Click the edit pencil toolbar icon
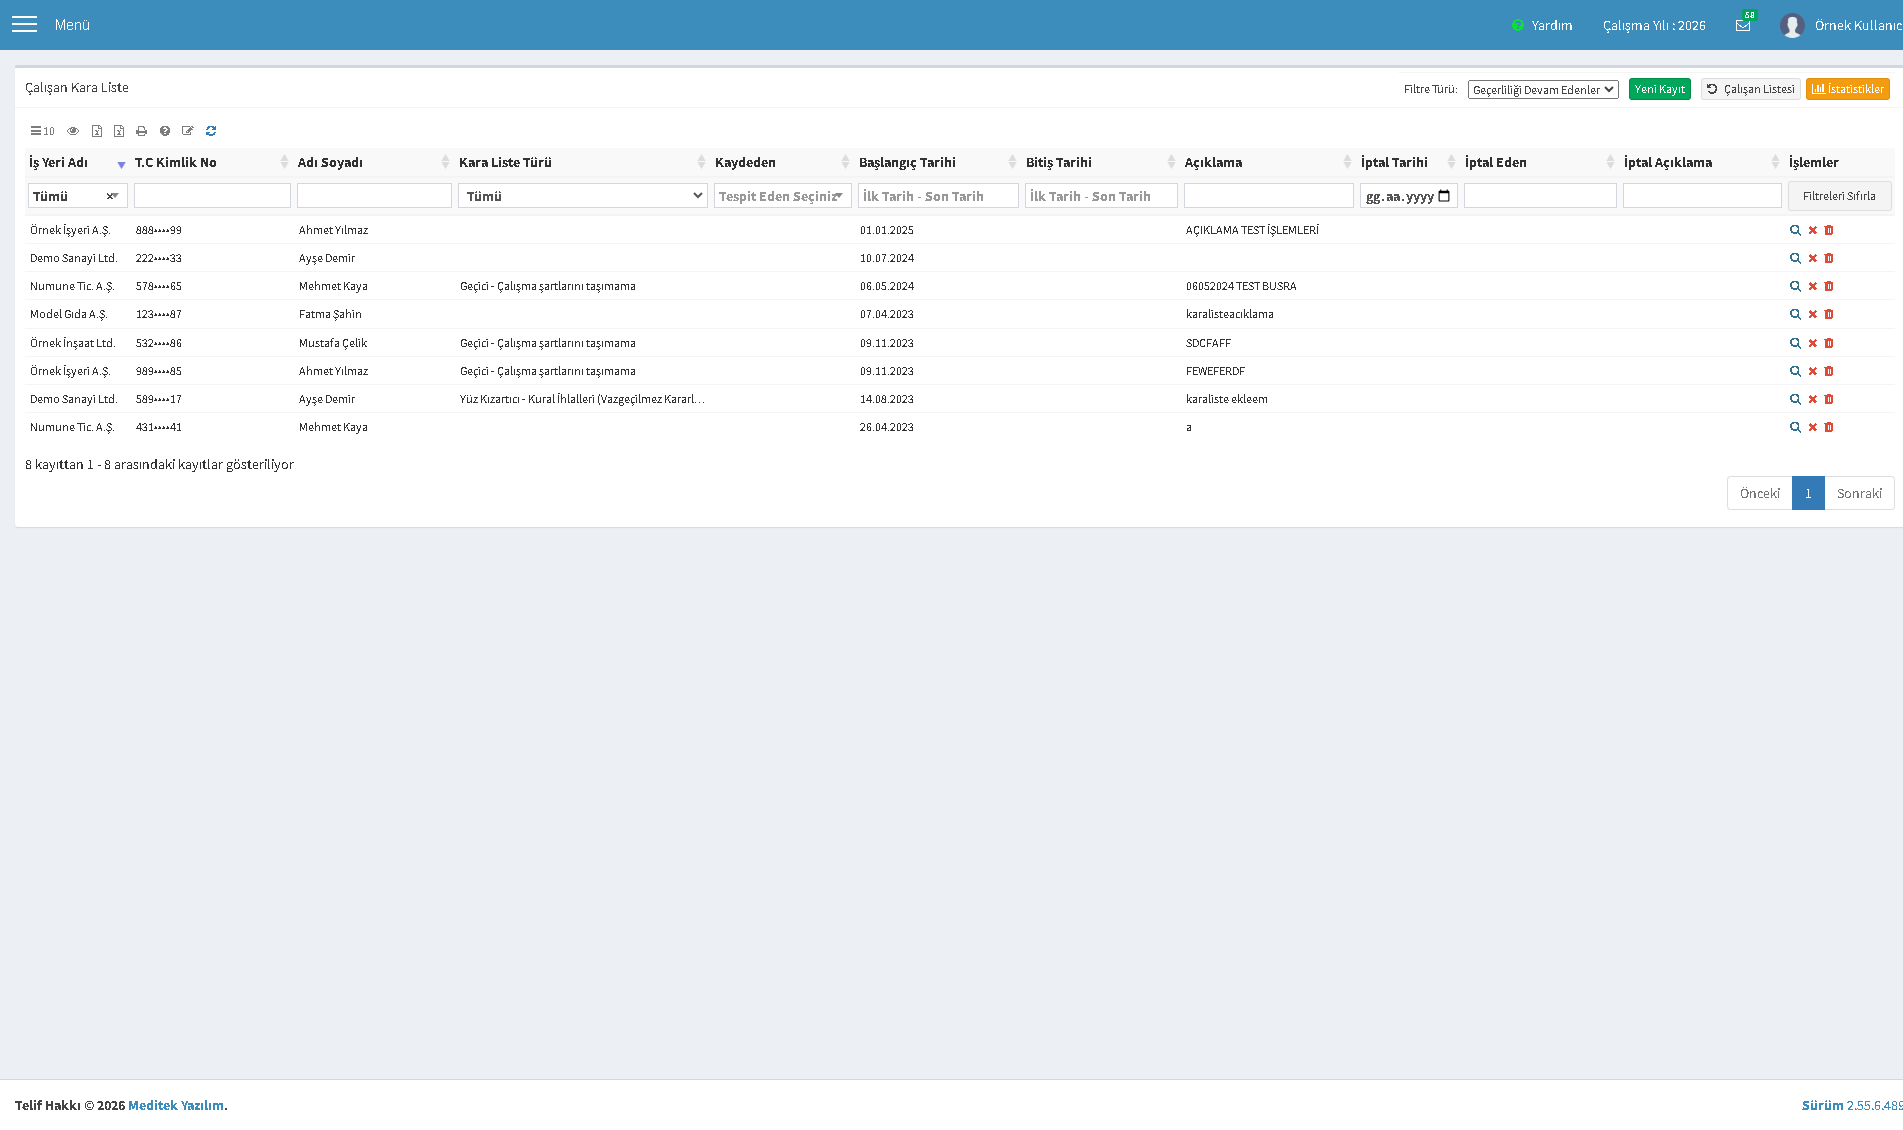The height and width of the screenshot is (1130, 1903). [x=188, y=131]
